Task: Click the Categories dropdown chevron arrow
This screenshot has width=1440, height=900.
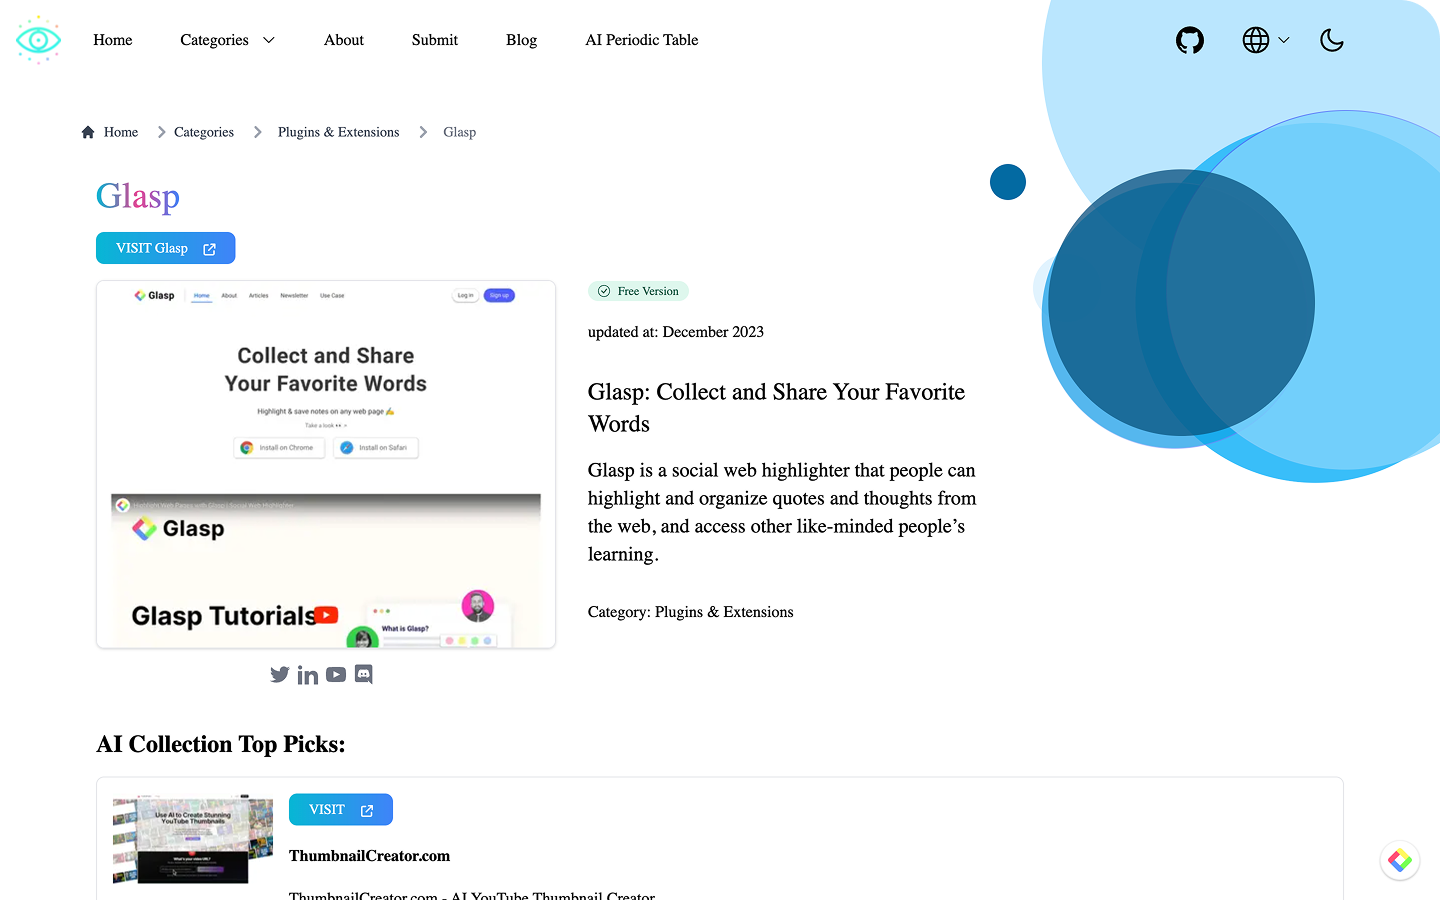Action: click(268, 40)
